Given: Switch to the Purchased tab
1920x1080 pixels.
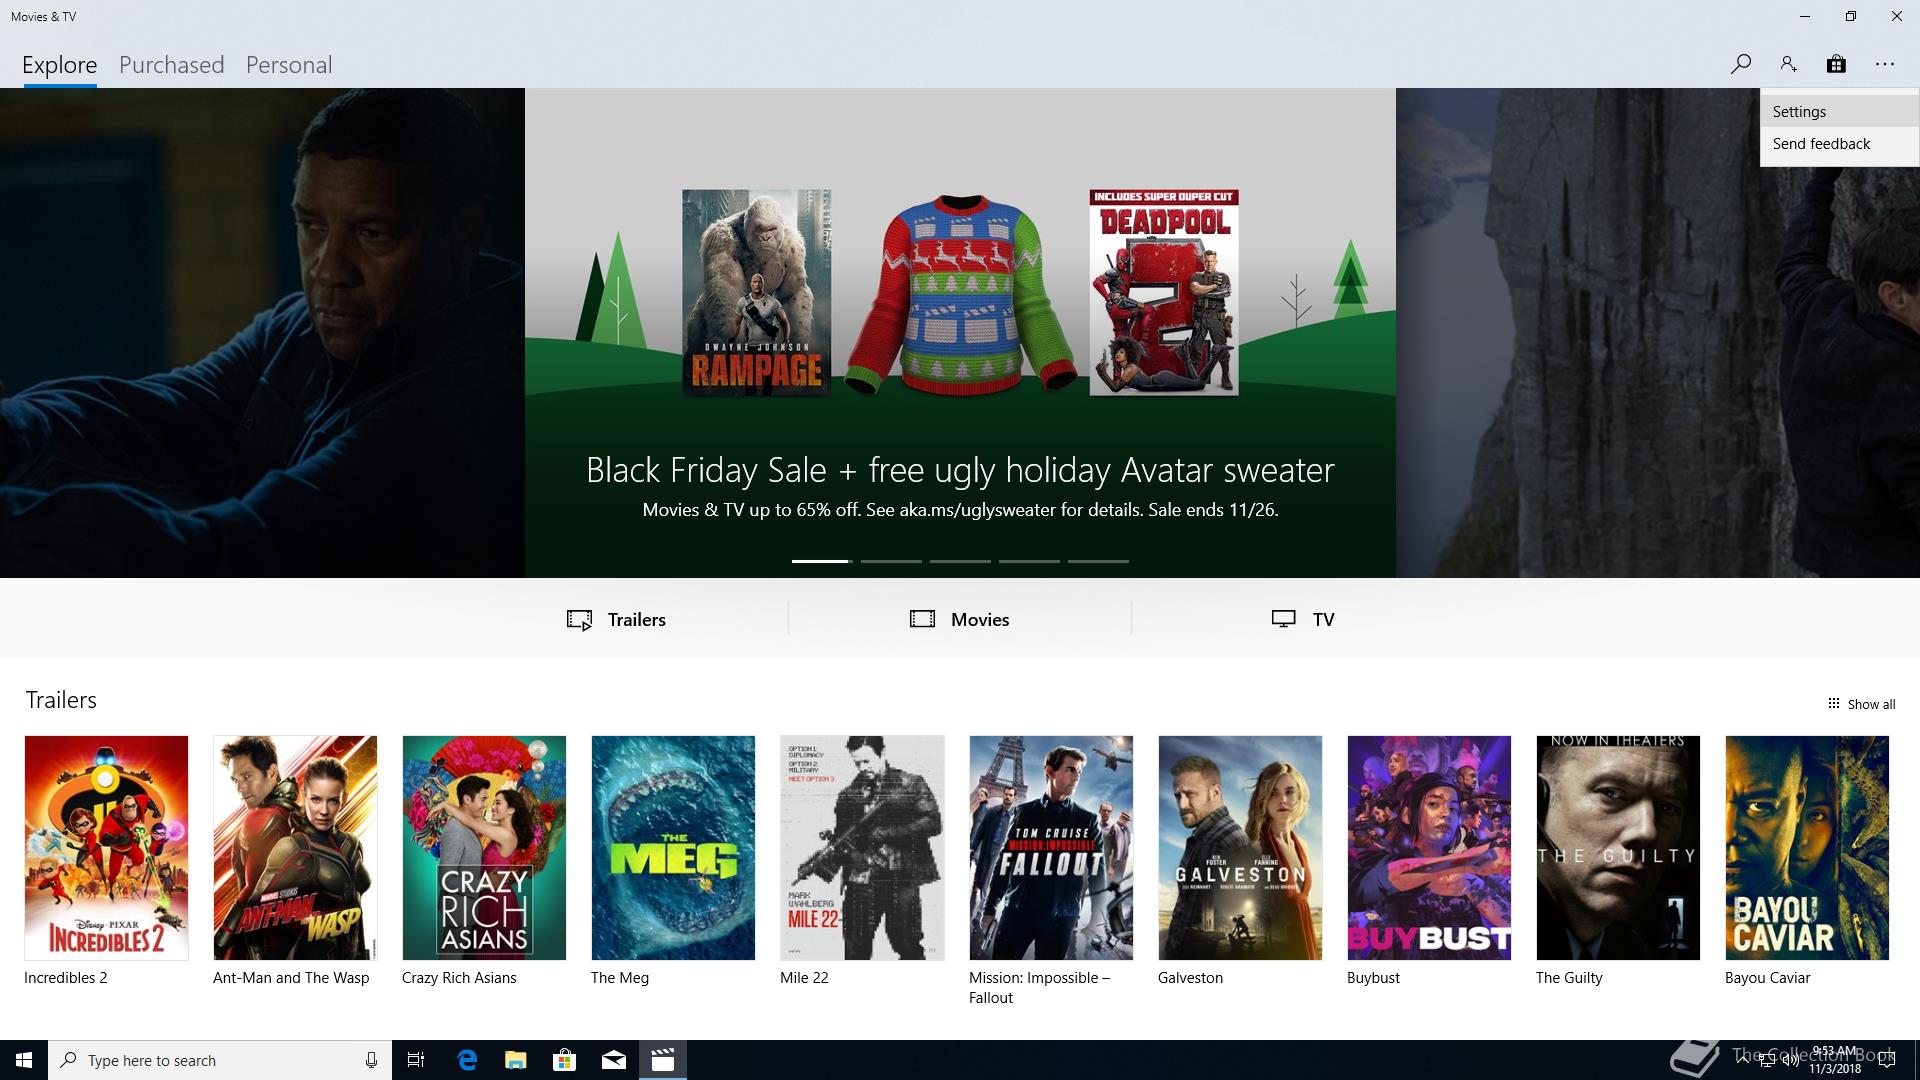Looking at the screenshot, I should (x=171, y=65).
